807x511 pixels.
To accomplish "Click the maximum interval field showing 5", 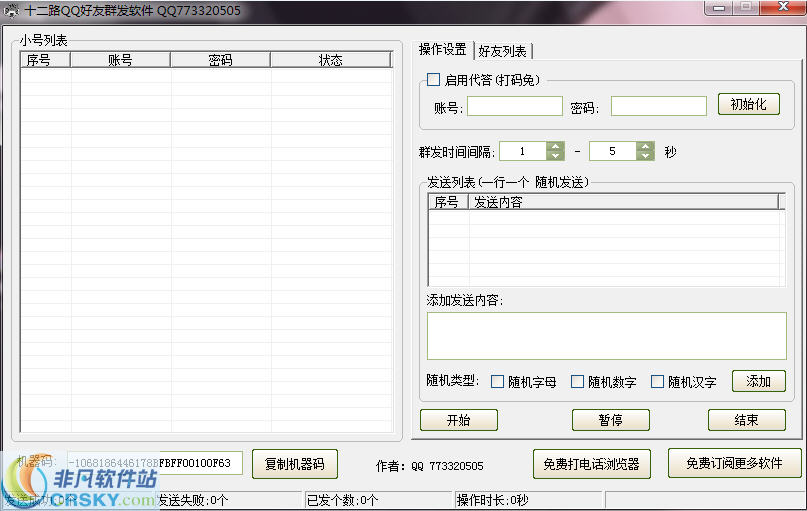I will coord(612,151).
